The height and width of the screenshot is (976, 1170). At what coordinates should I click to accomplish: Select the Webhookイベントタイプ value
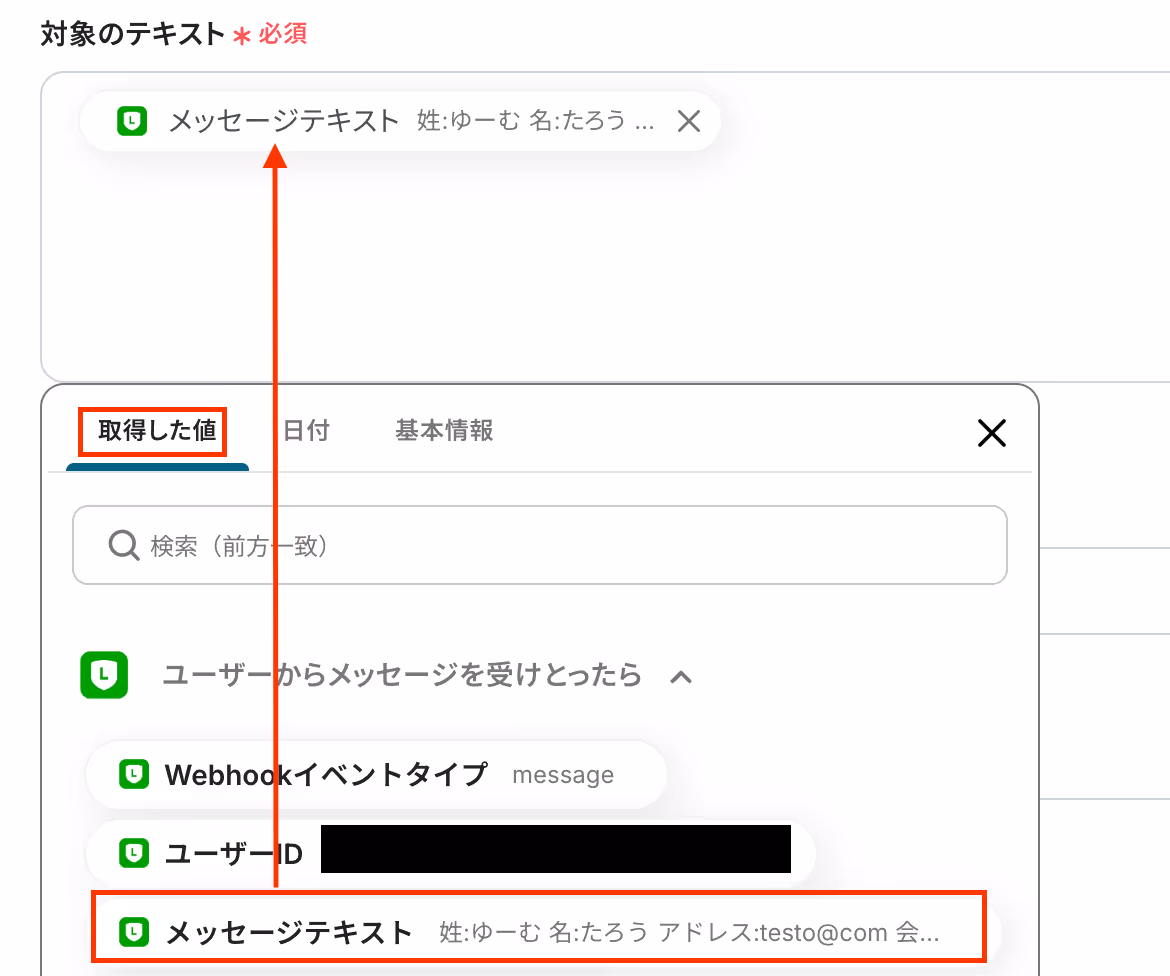[376, 775]
